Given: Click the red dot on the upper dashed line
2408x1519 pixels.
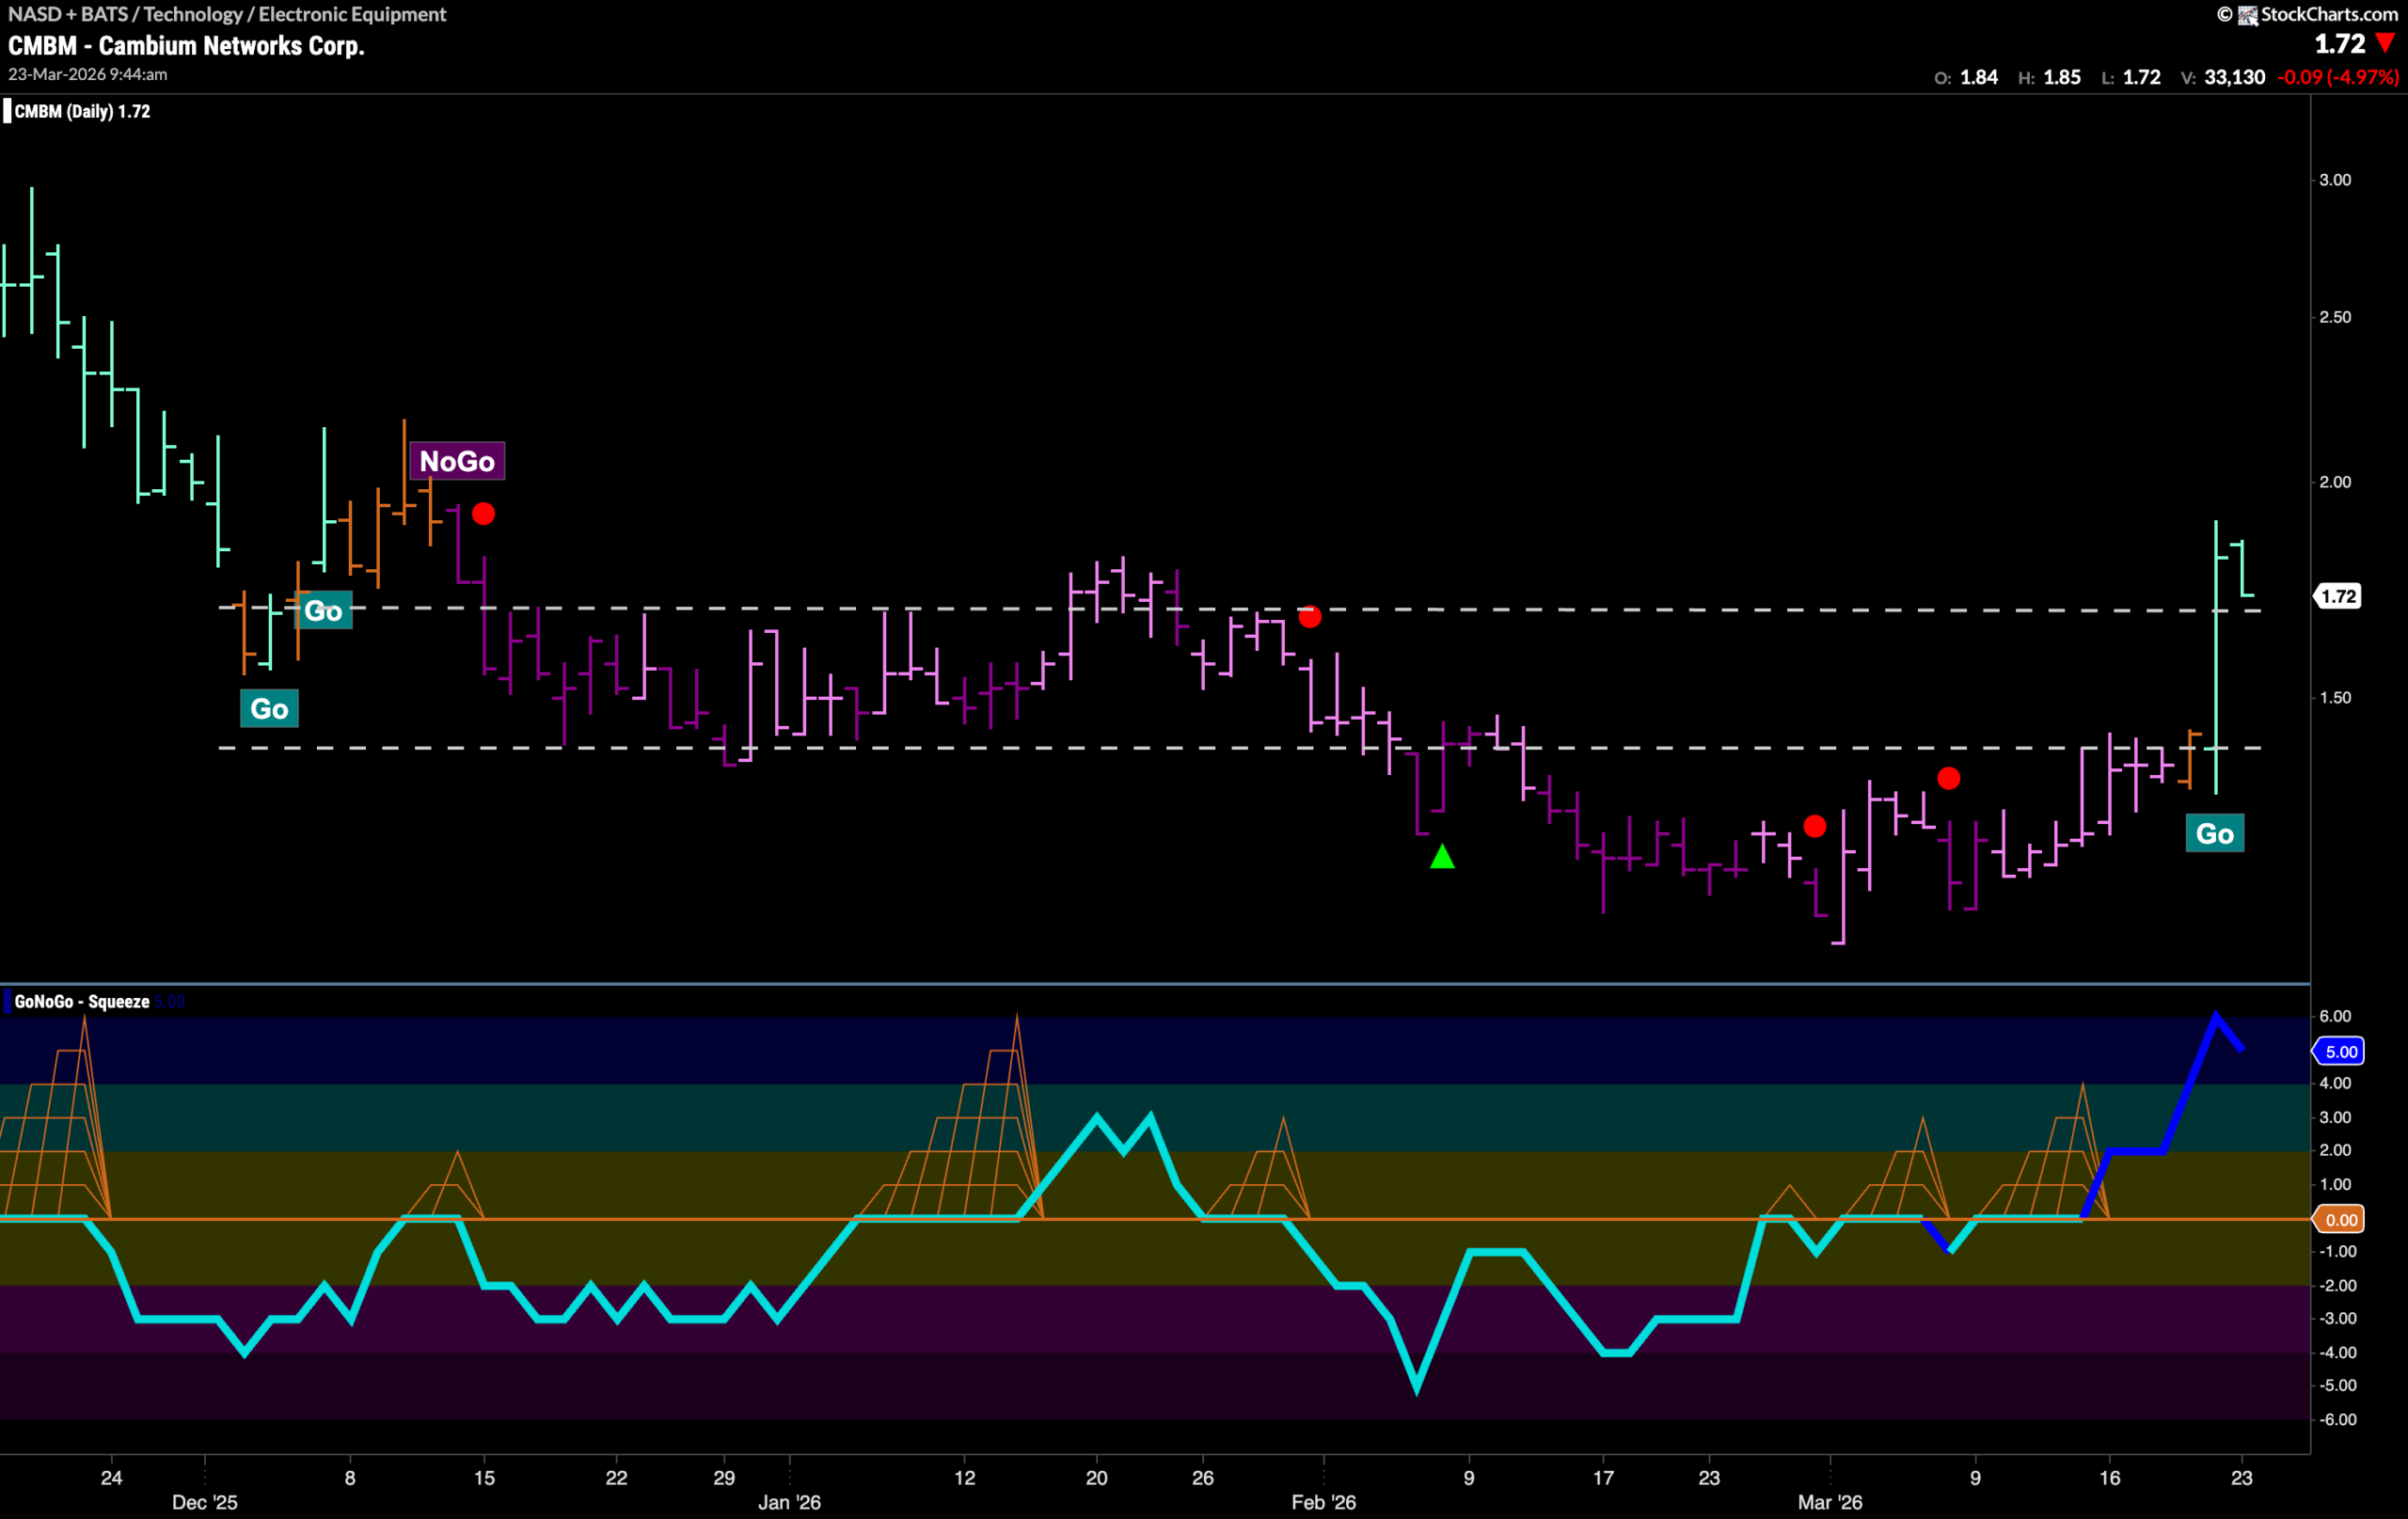Looking at the screenshot, I should (1310, 617).
